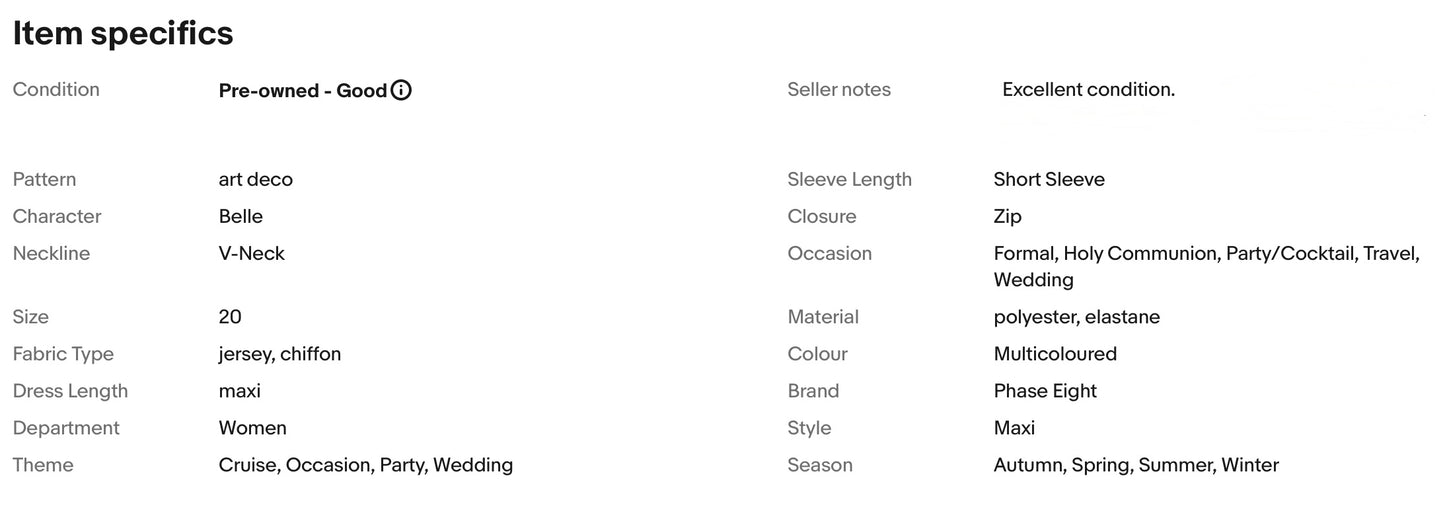The image size is (1445, 523).
Task: Click the V-Neck neckline value
Action: point(251,254)
